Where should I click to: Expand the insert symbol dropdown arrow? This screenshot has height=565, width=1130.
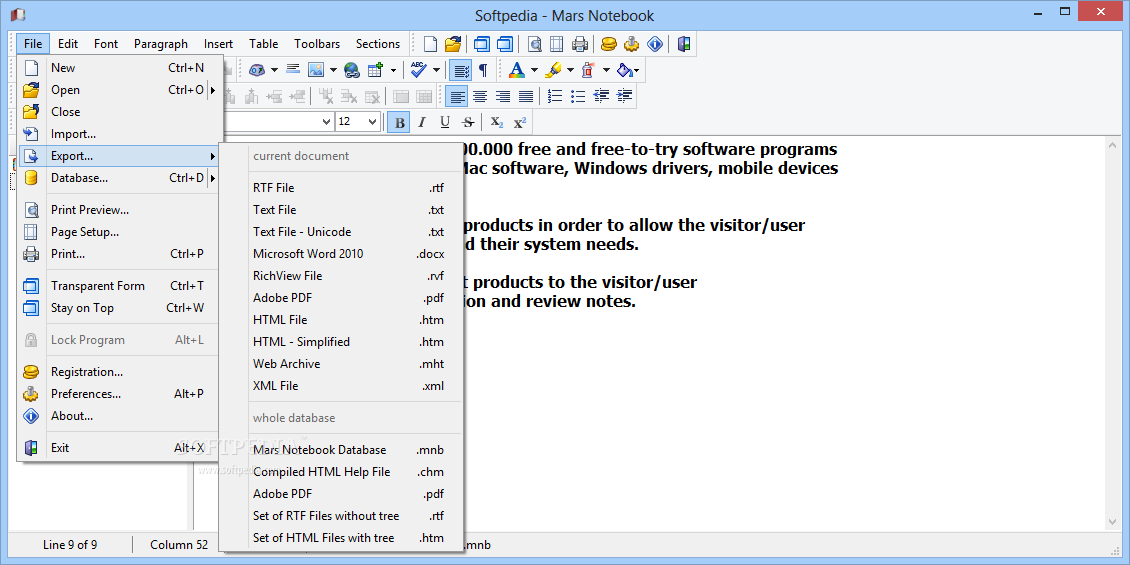tap(274, 70)
